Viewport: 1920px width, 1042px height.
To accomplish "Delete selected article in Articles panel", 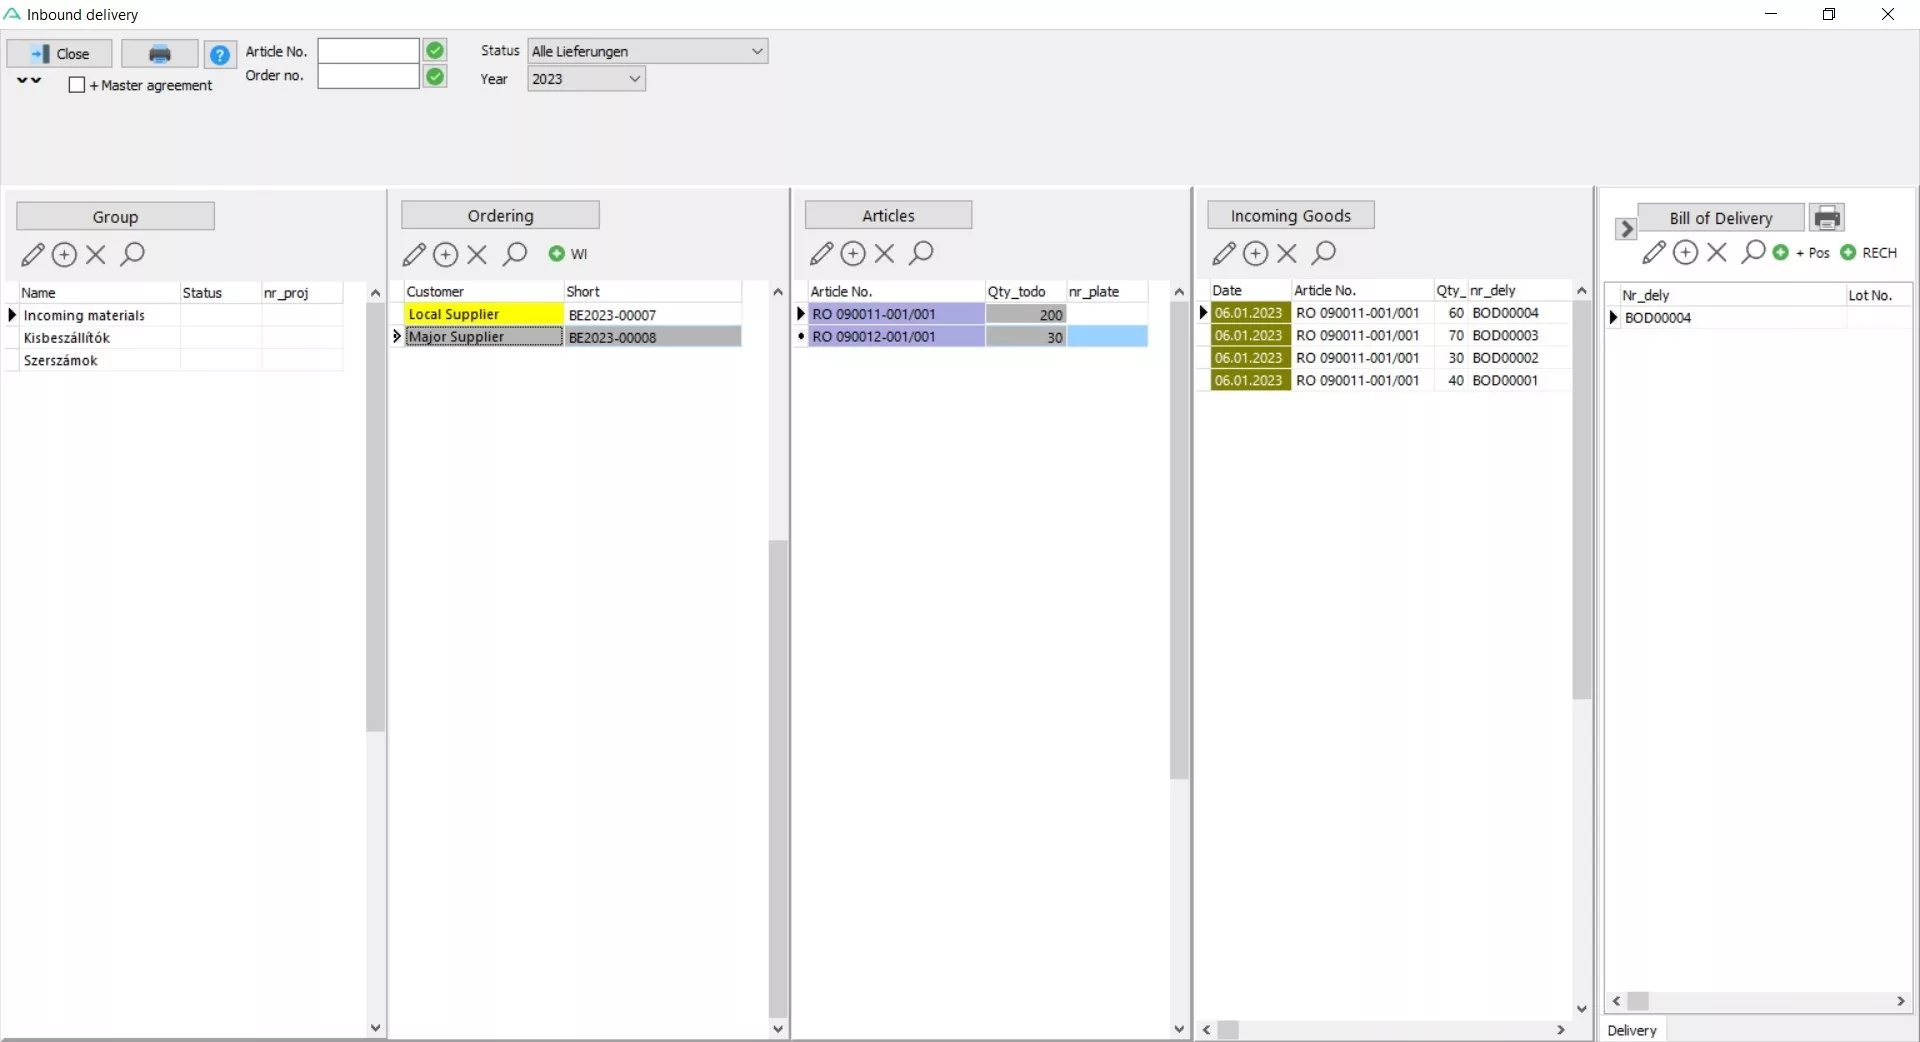I will coord(885,254).
